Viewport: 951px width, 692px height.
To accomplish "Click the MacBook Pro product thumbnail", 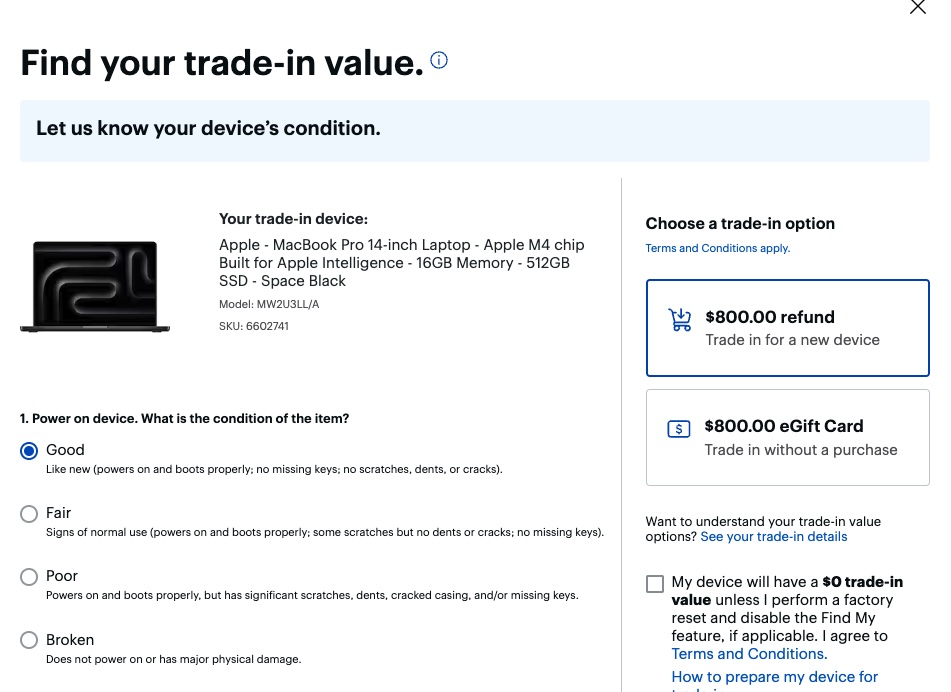I will pos(95,286).
